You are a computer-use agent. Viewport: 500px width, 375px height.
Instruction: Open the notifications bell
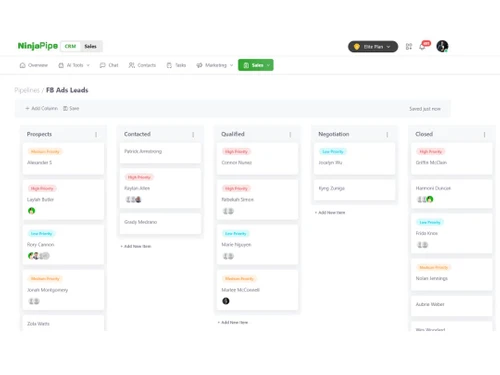tap(422, 46)
